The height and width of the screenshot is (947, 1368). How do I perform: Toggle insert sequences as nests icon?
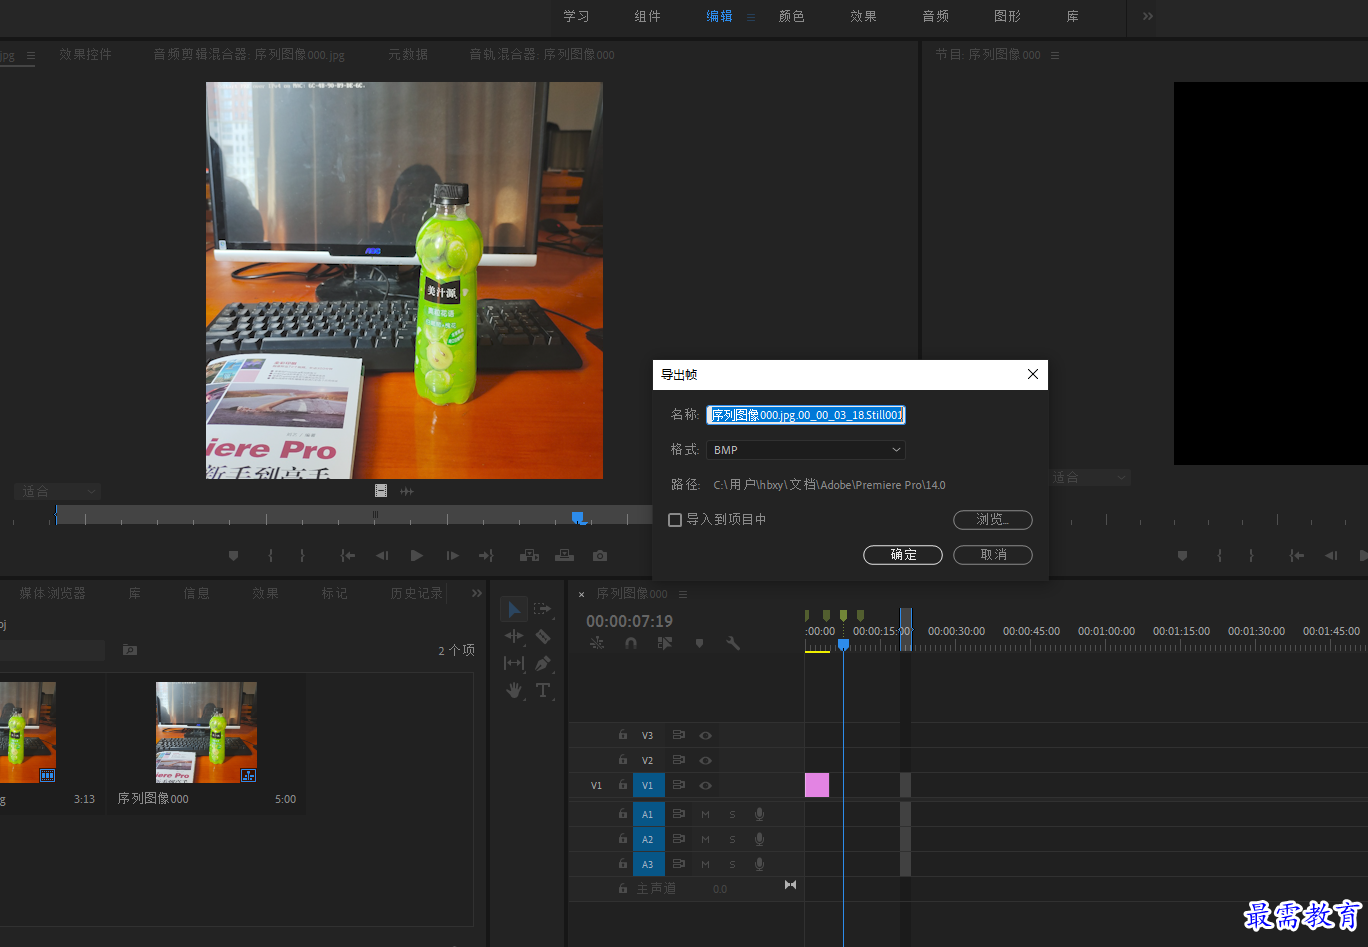point(597,643)
